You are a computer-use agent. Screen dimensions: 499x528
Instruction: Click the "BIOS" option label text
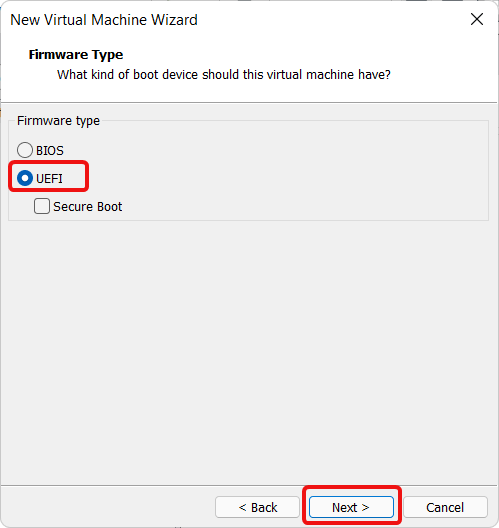pos(50,151)
